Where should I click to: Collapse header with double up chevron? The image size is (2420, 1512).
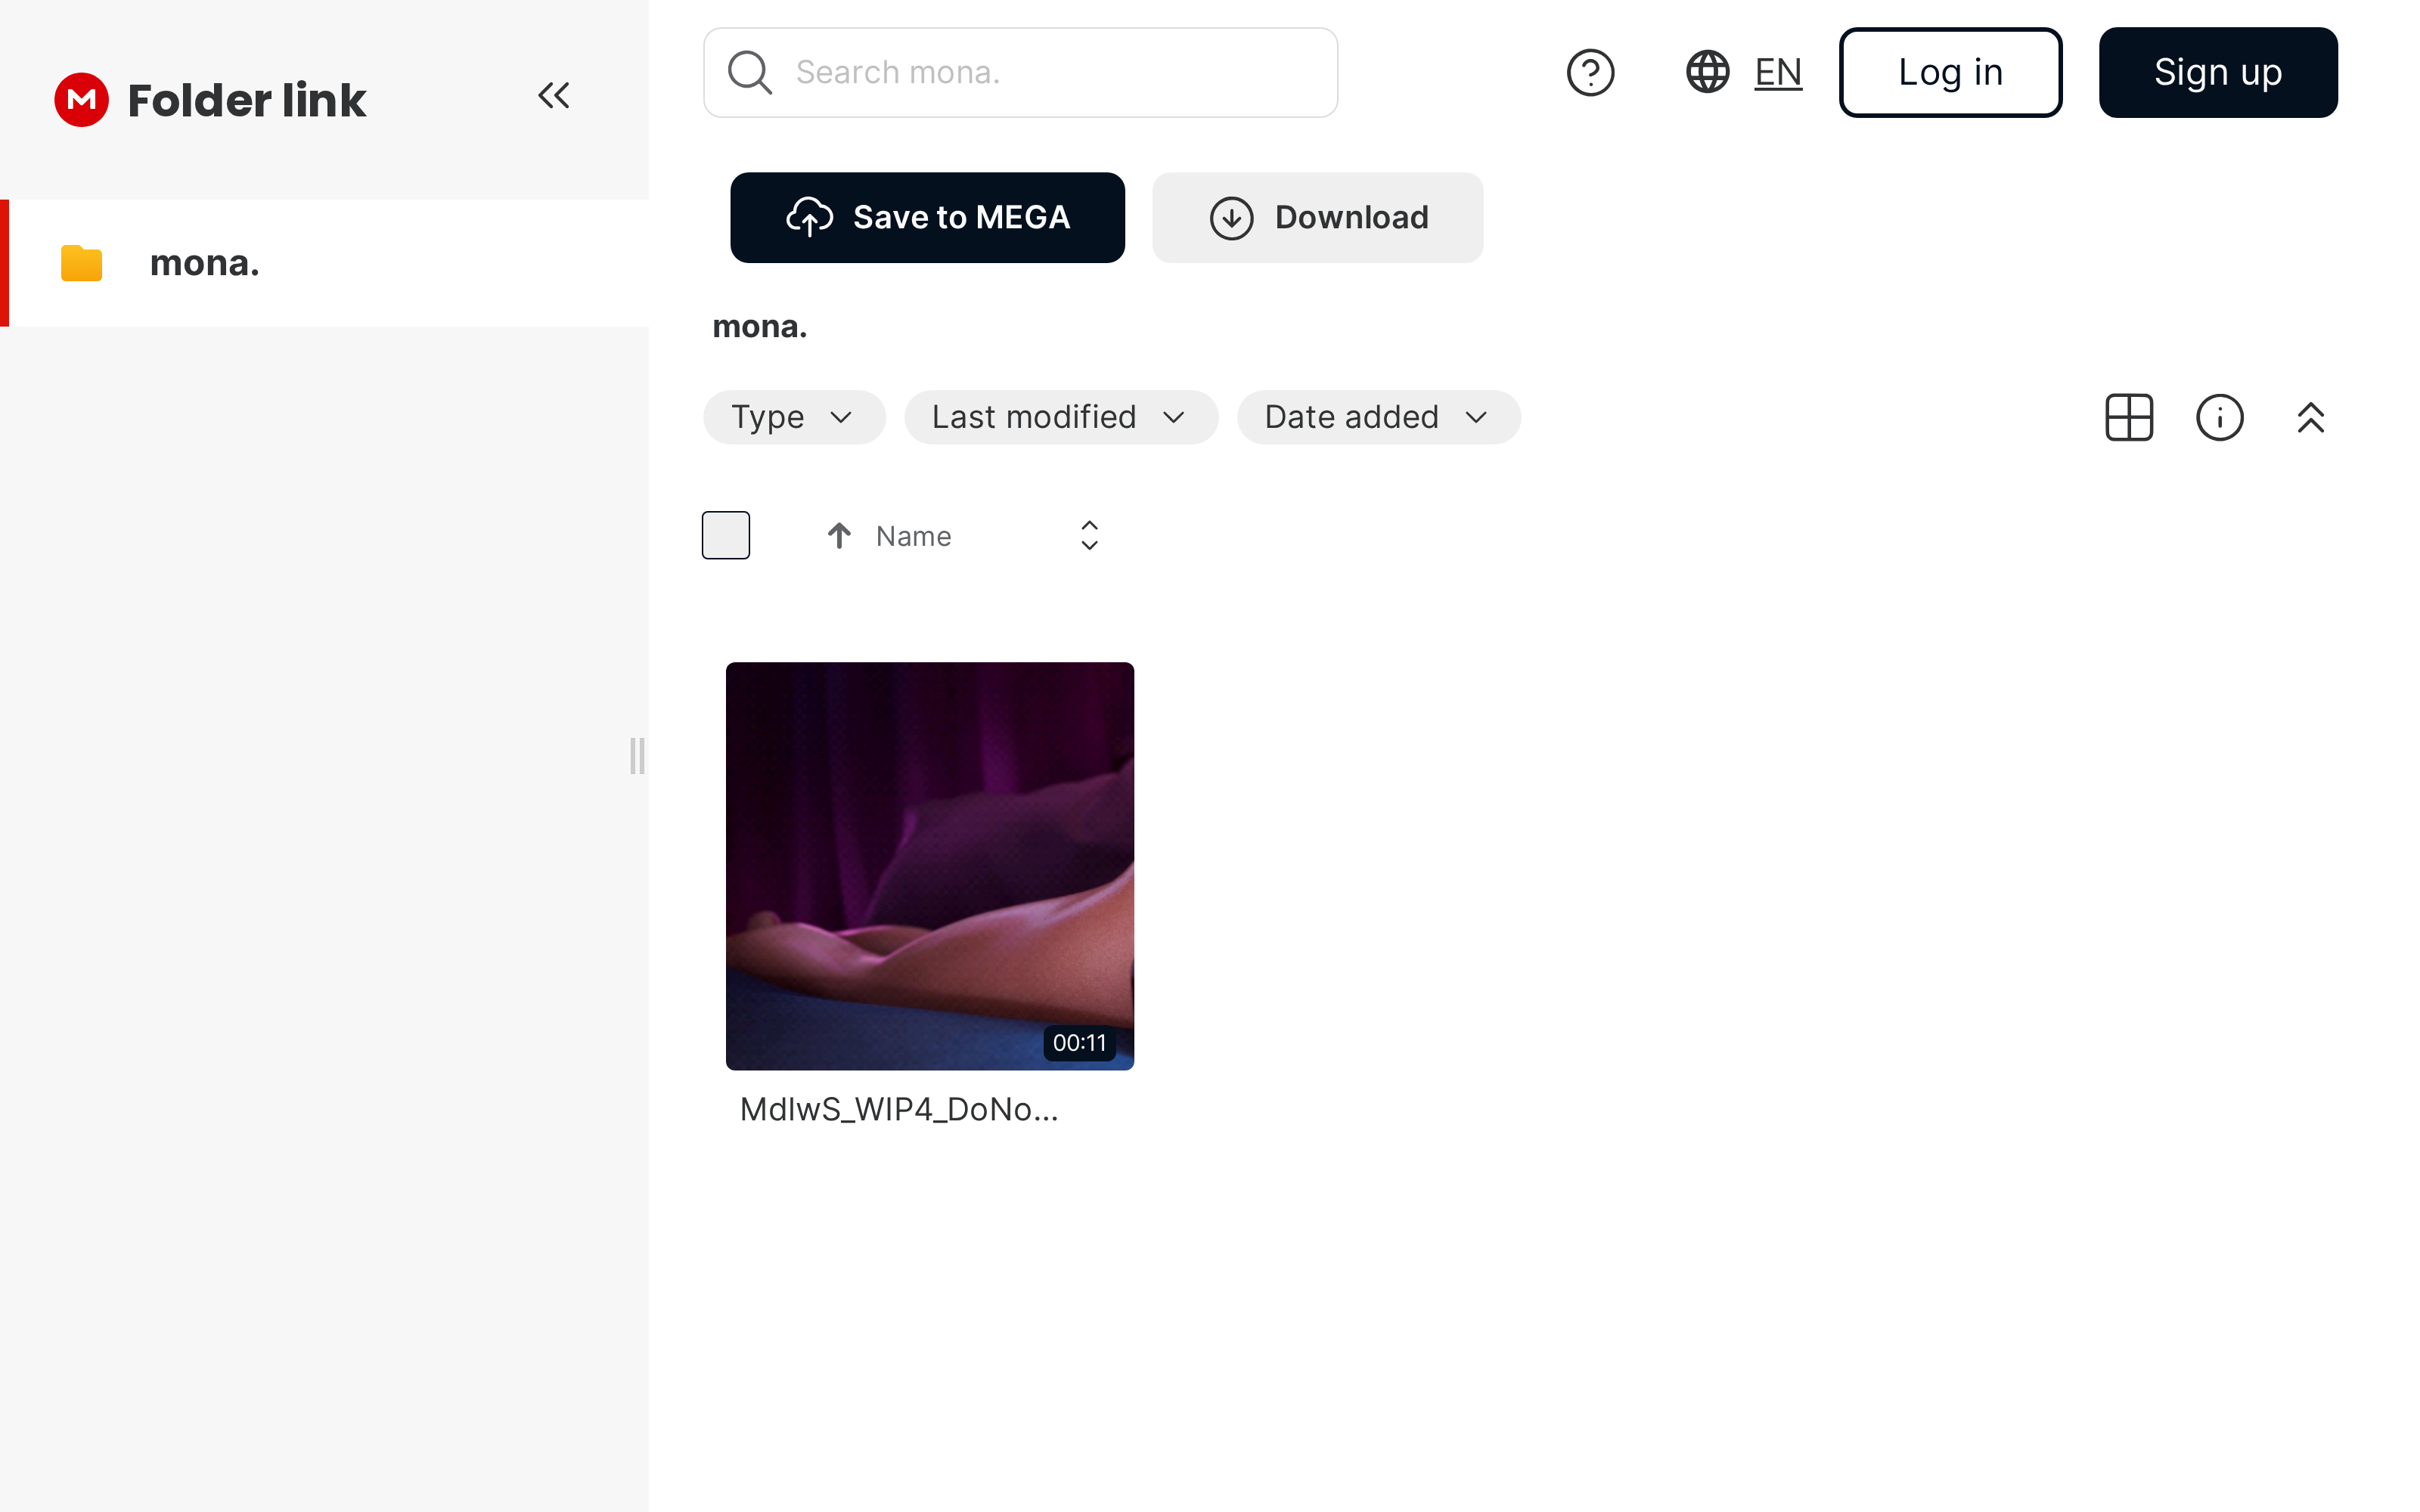[x=2310, y=417]
